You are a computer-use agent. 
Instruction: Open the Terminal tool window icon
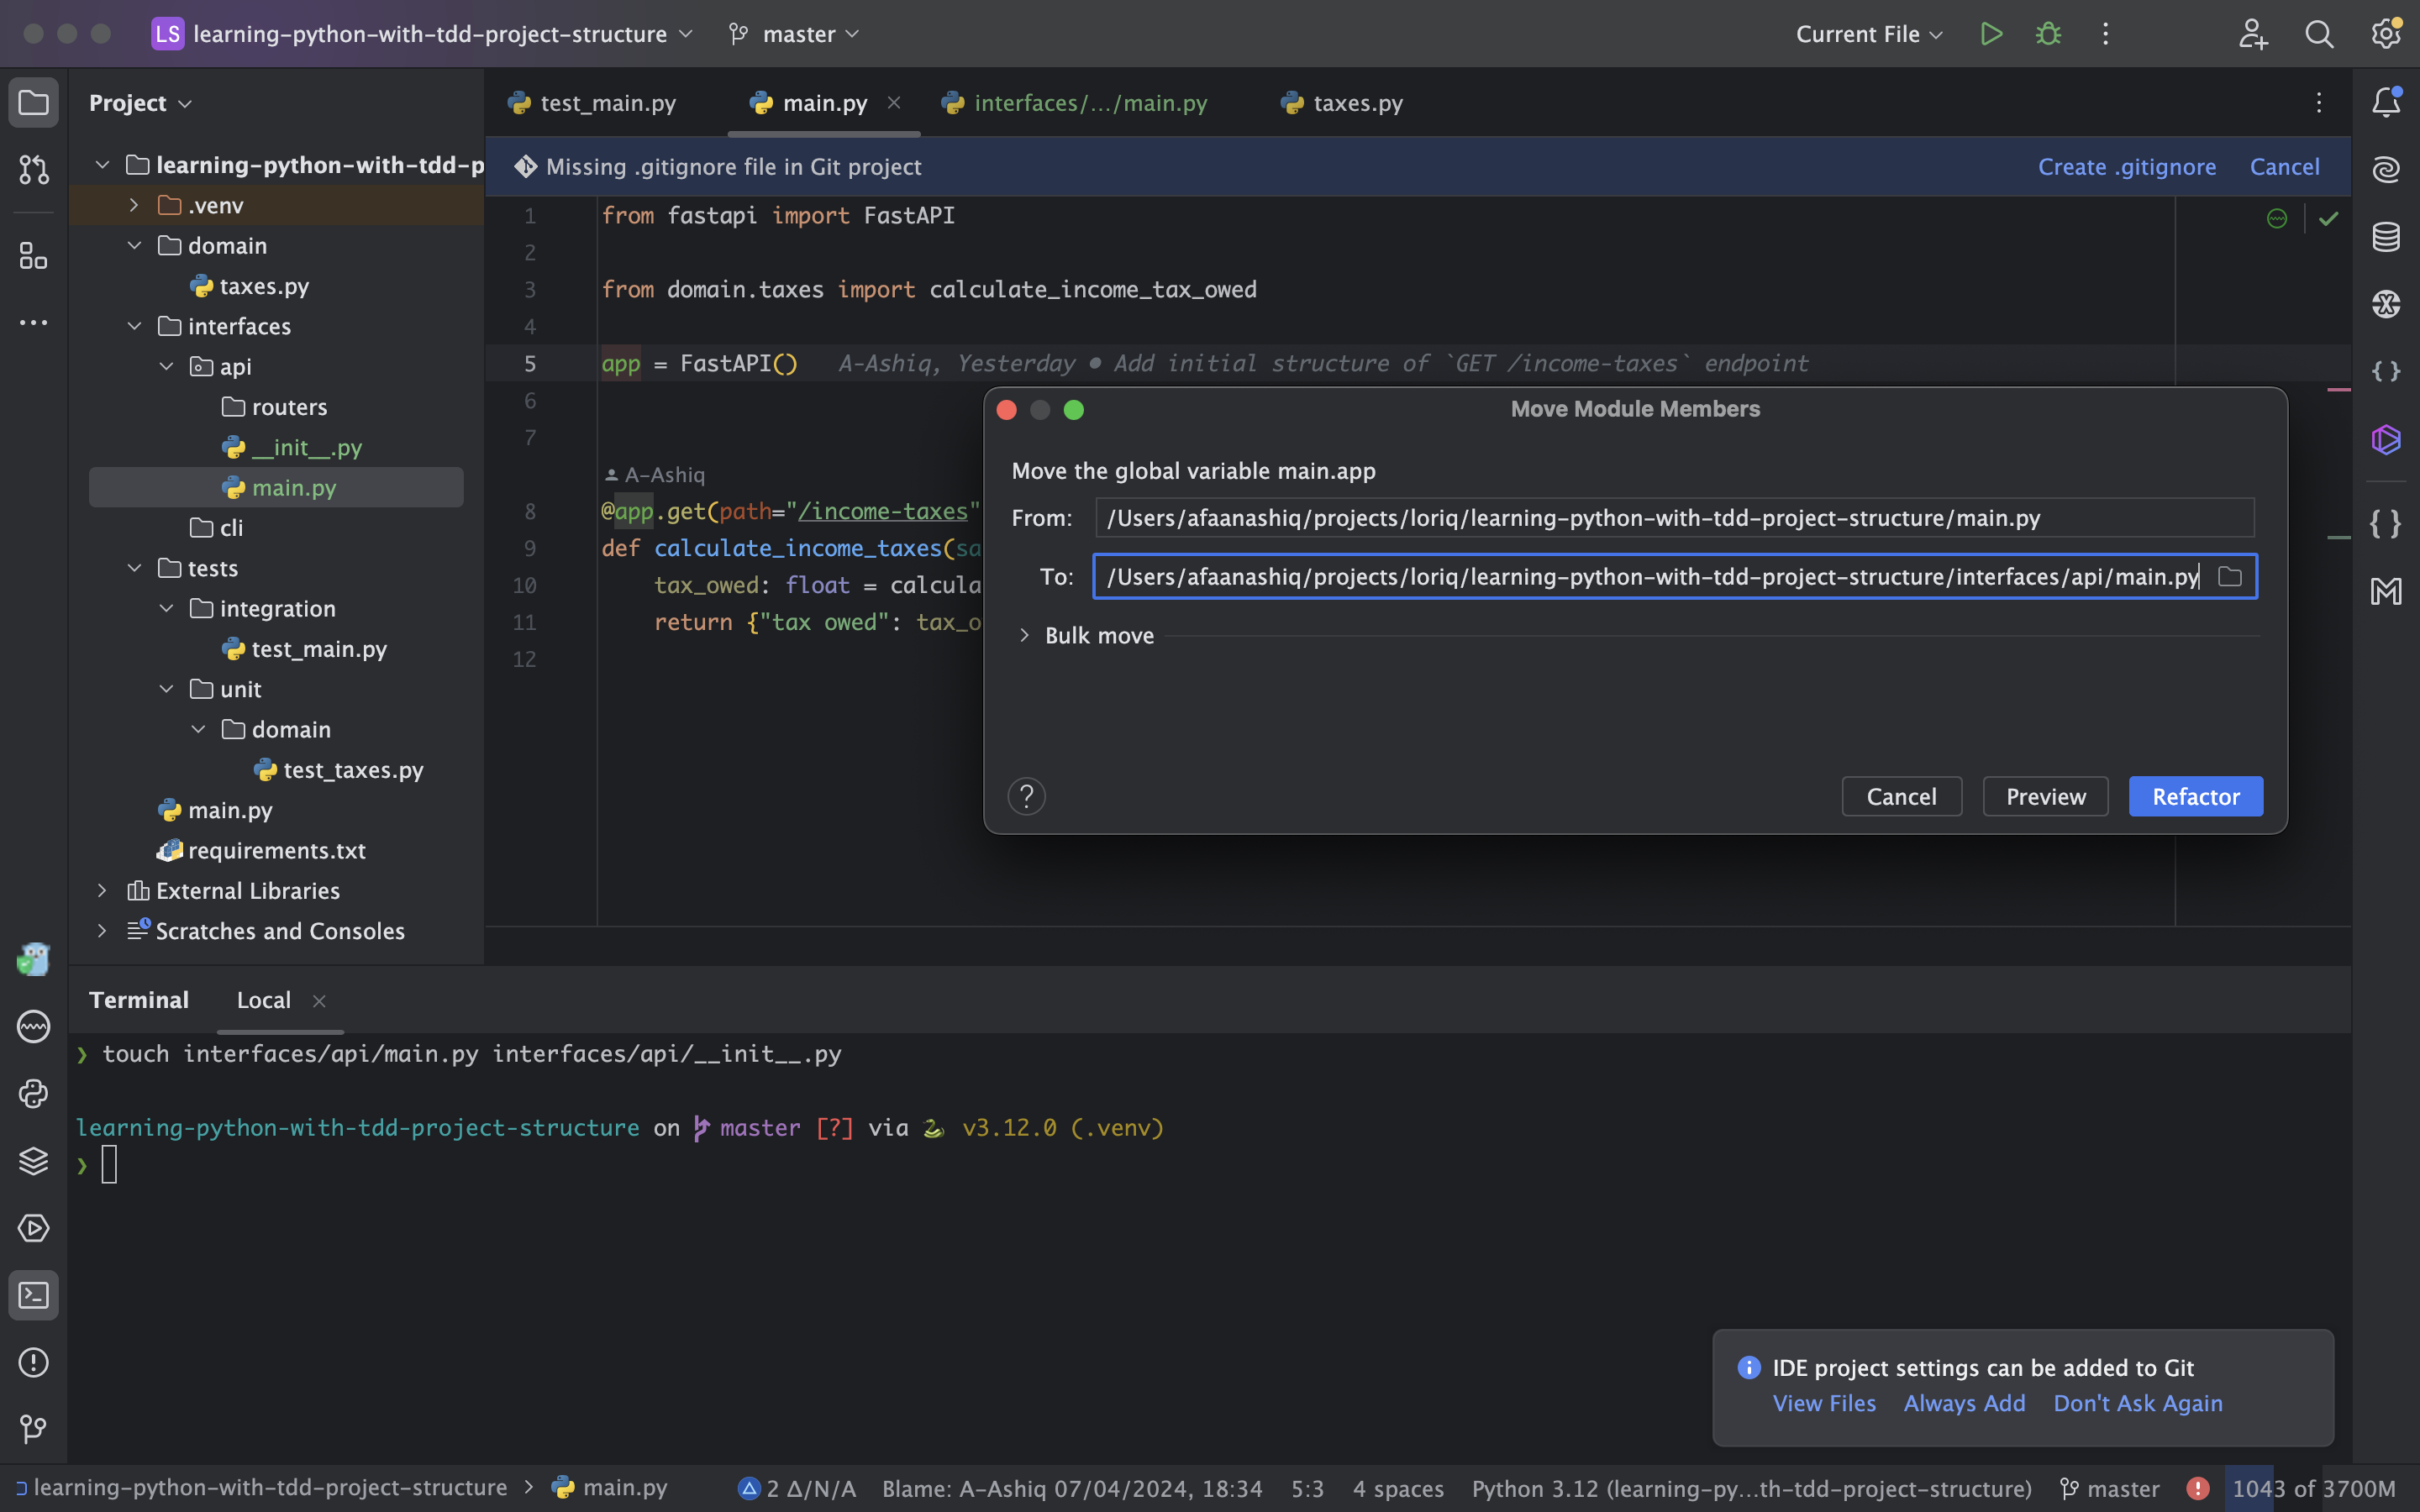[33, 1295]
